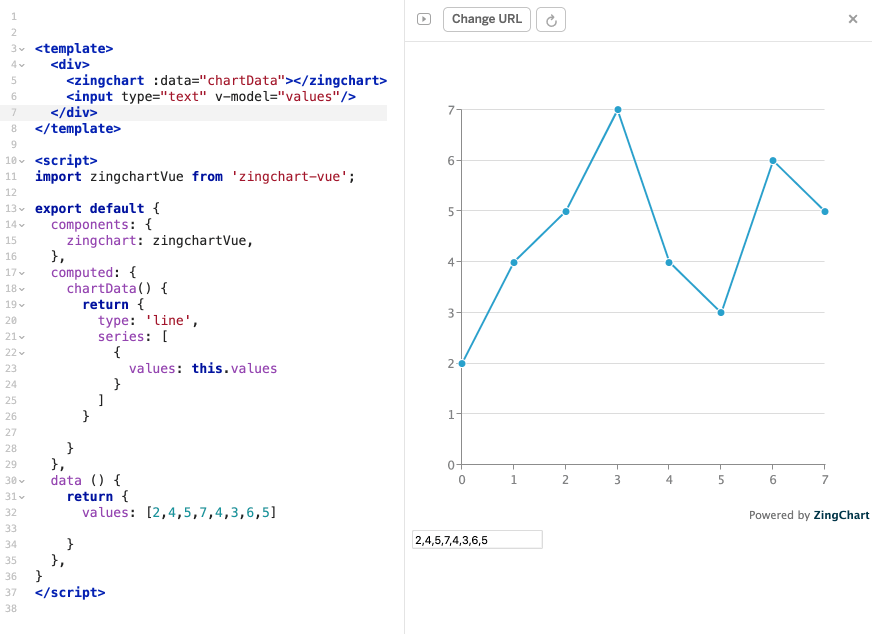Collapse the template block at line 3

coord(19,48)
